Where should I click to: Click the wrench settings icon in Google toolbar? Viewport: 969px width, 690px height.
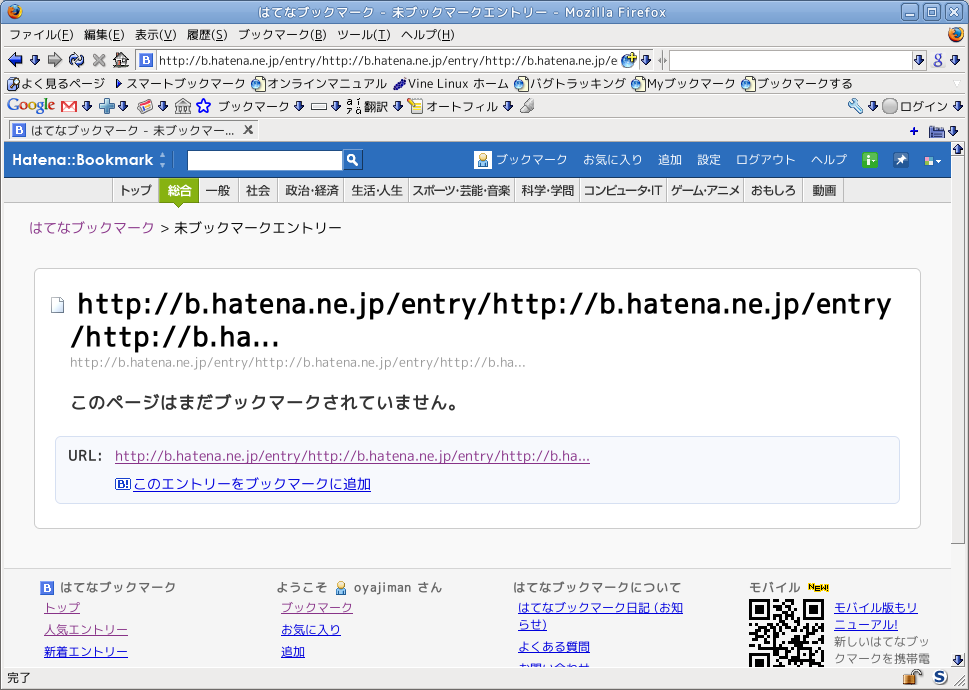[x=855, y=106]
